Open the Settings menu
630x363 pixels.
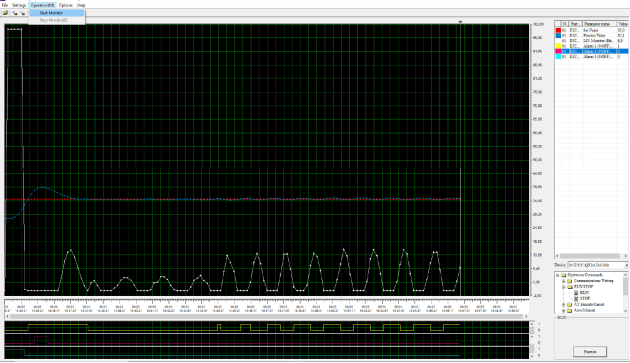pos(19,5)
